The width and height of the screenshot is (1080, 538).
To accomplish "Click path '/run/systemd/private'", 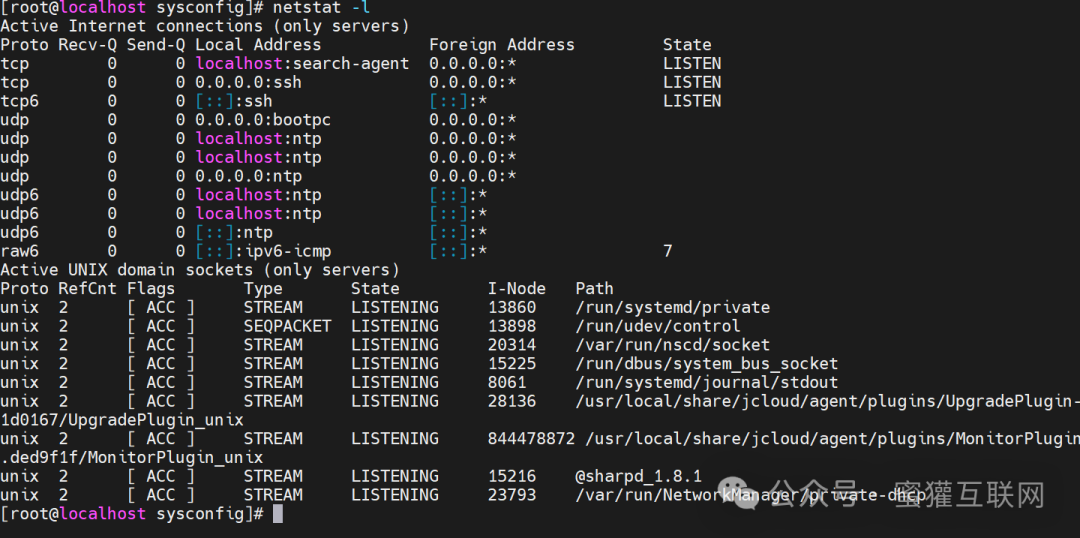I will click(x=672, y=308).
